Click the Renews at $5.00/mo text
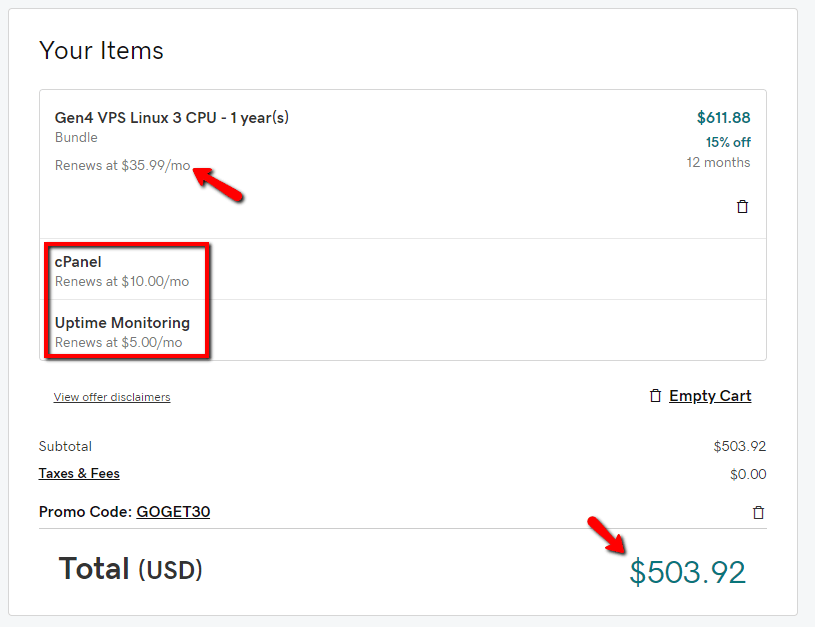 119,343
